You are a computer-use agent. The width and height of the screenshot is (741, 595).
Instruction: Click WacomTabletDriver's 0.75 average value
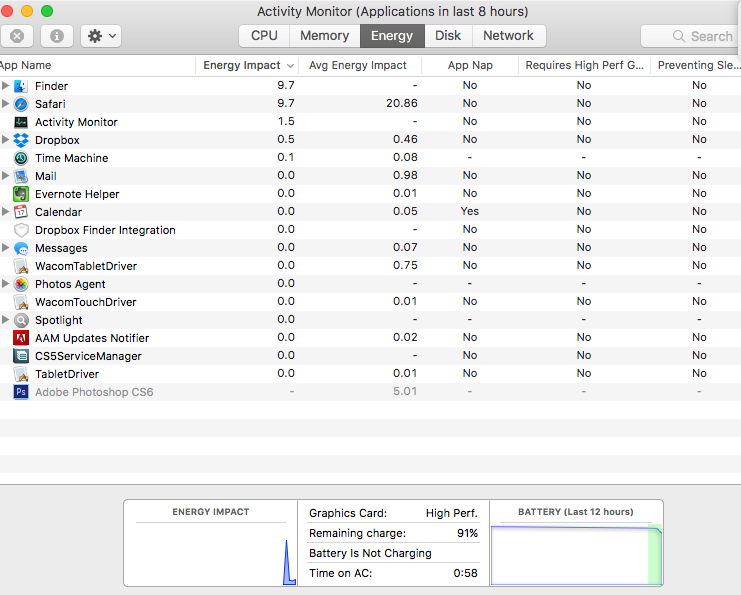(x=405, y=265)
